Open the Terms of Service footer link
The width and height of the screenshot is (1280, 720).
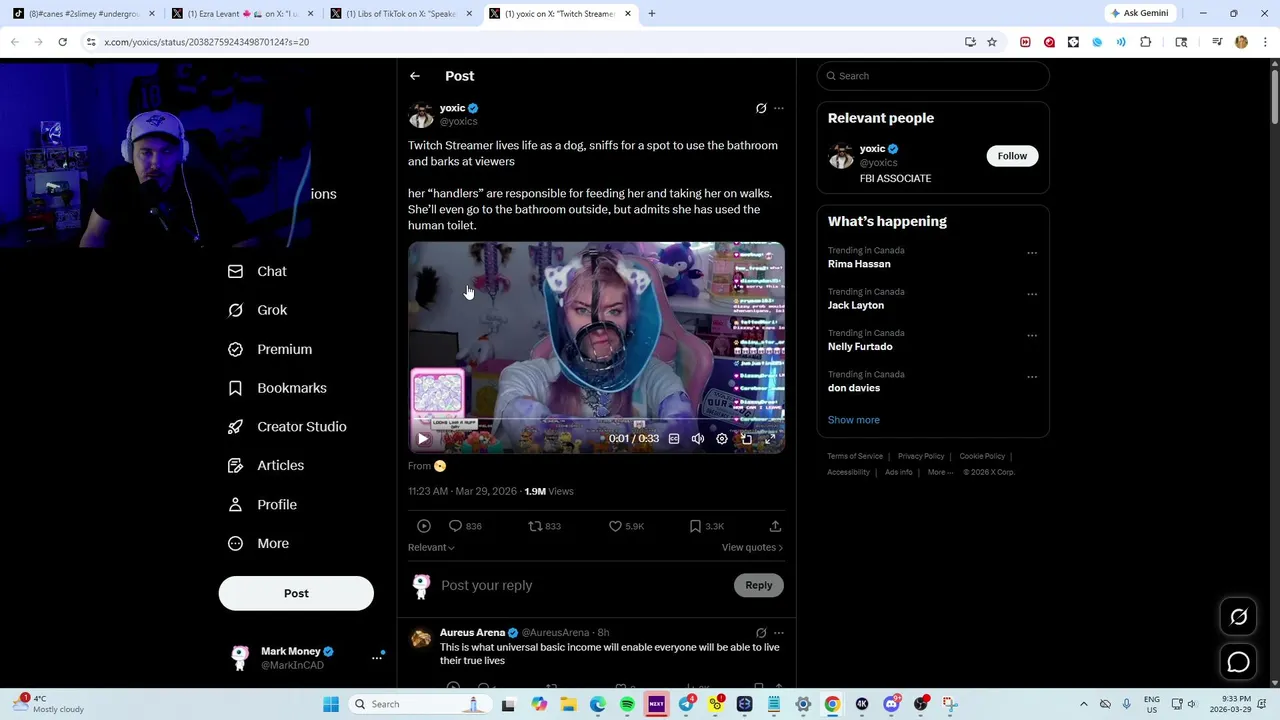coord(855,456)
